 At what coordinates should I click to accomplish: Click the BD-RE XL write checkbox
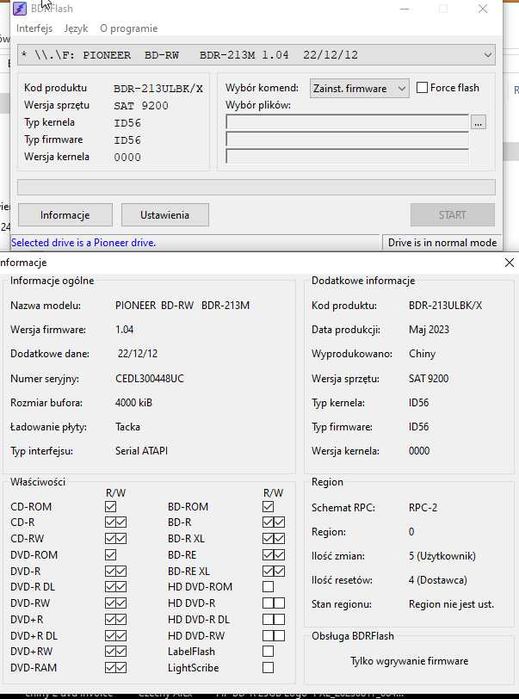pos(279,571)
